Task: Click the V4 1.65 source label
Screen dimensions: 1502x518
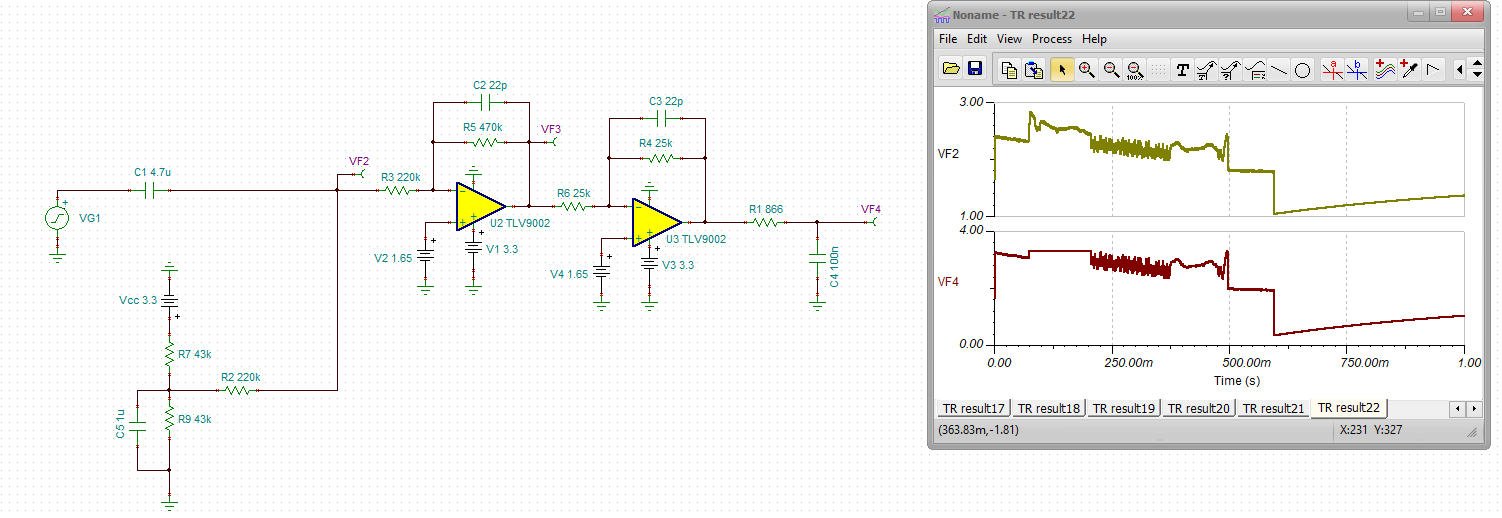Action: coord(570,274)
